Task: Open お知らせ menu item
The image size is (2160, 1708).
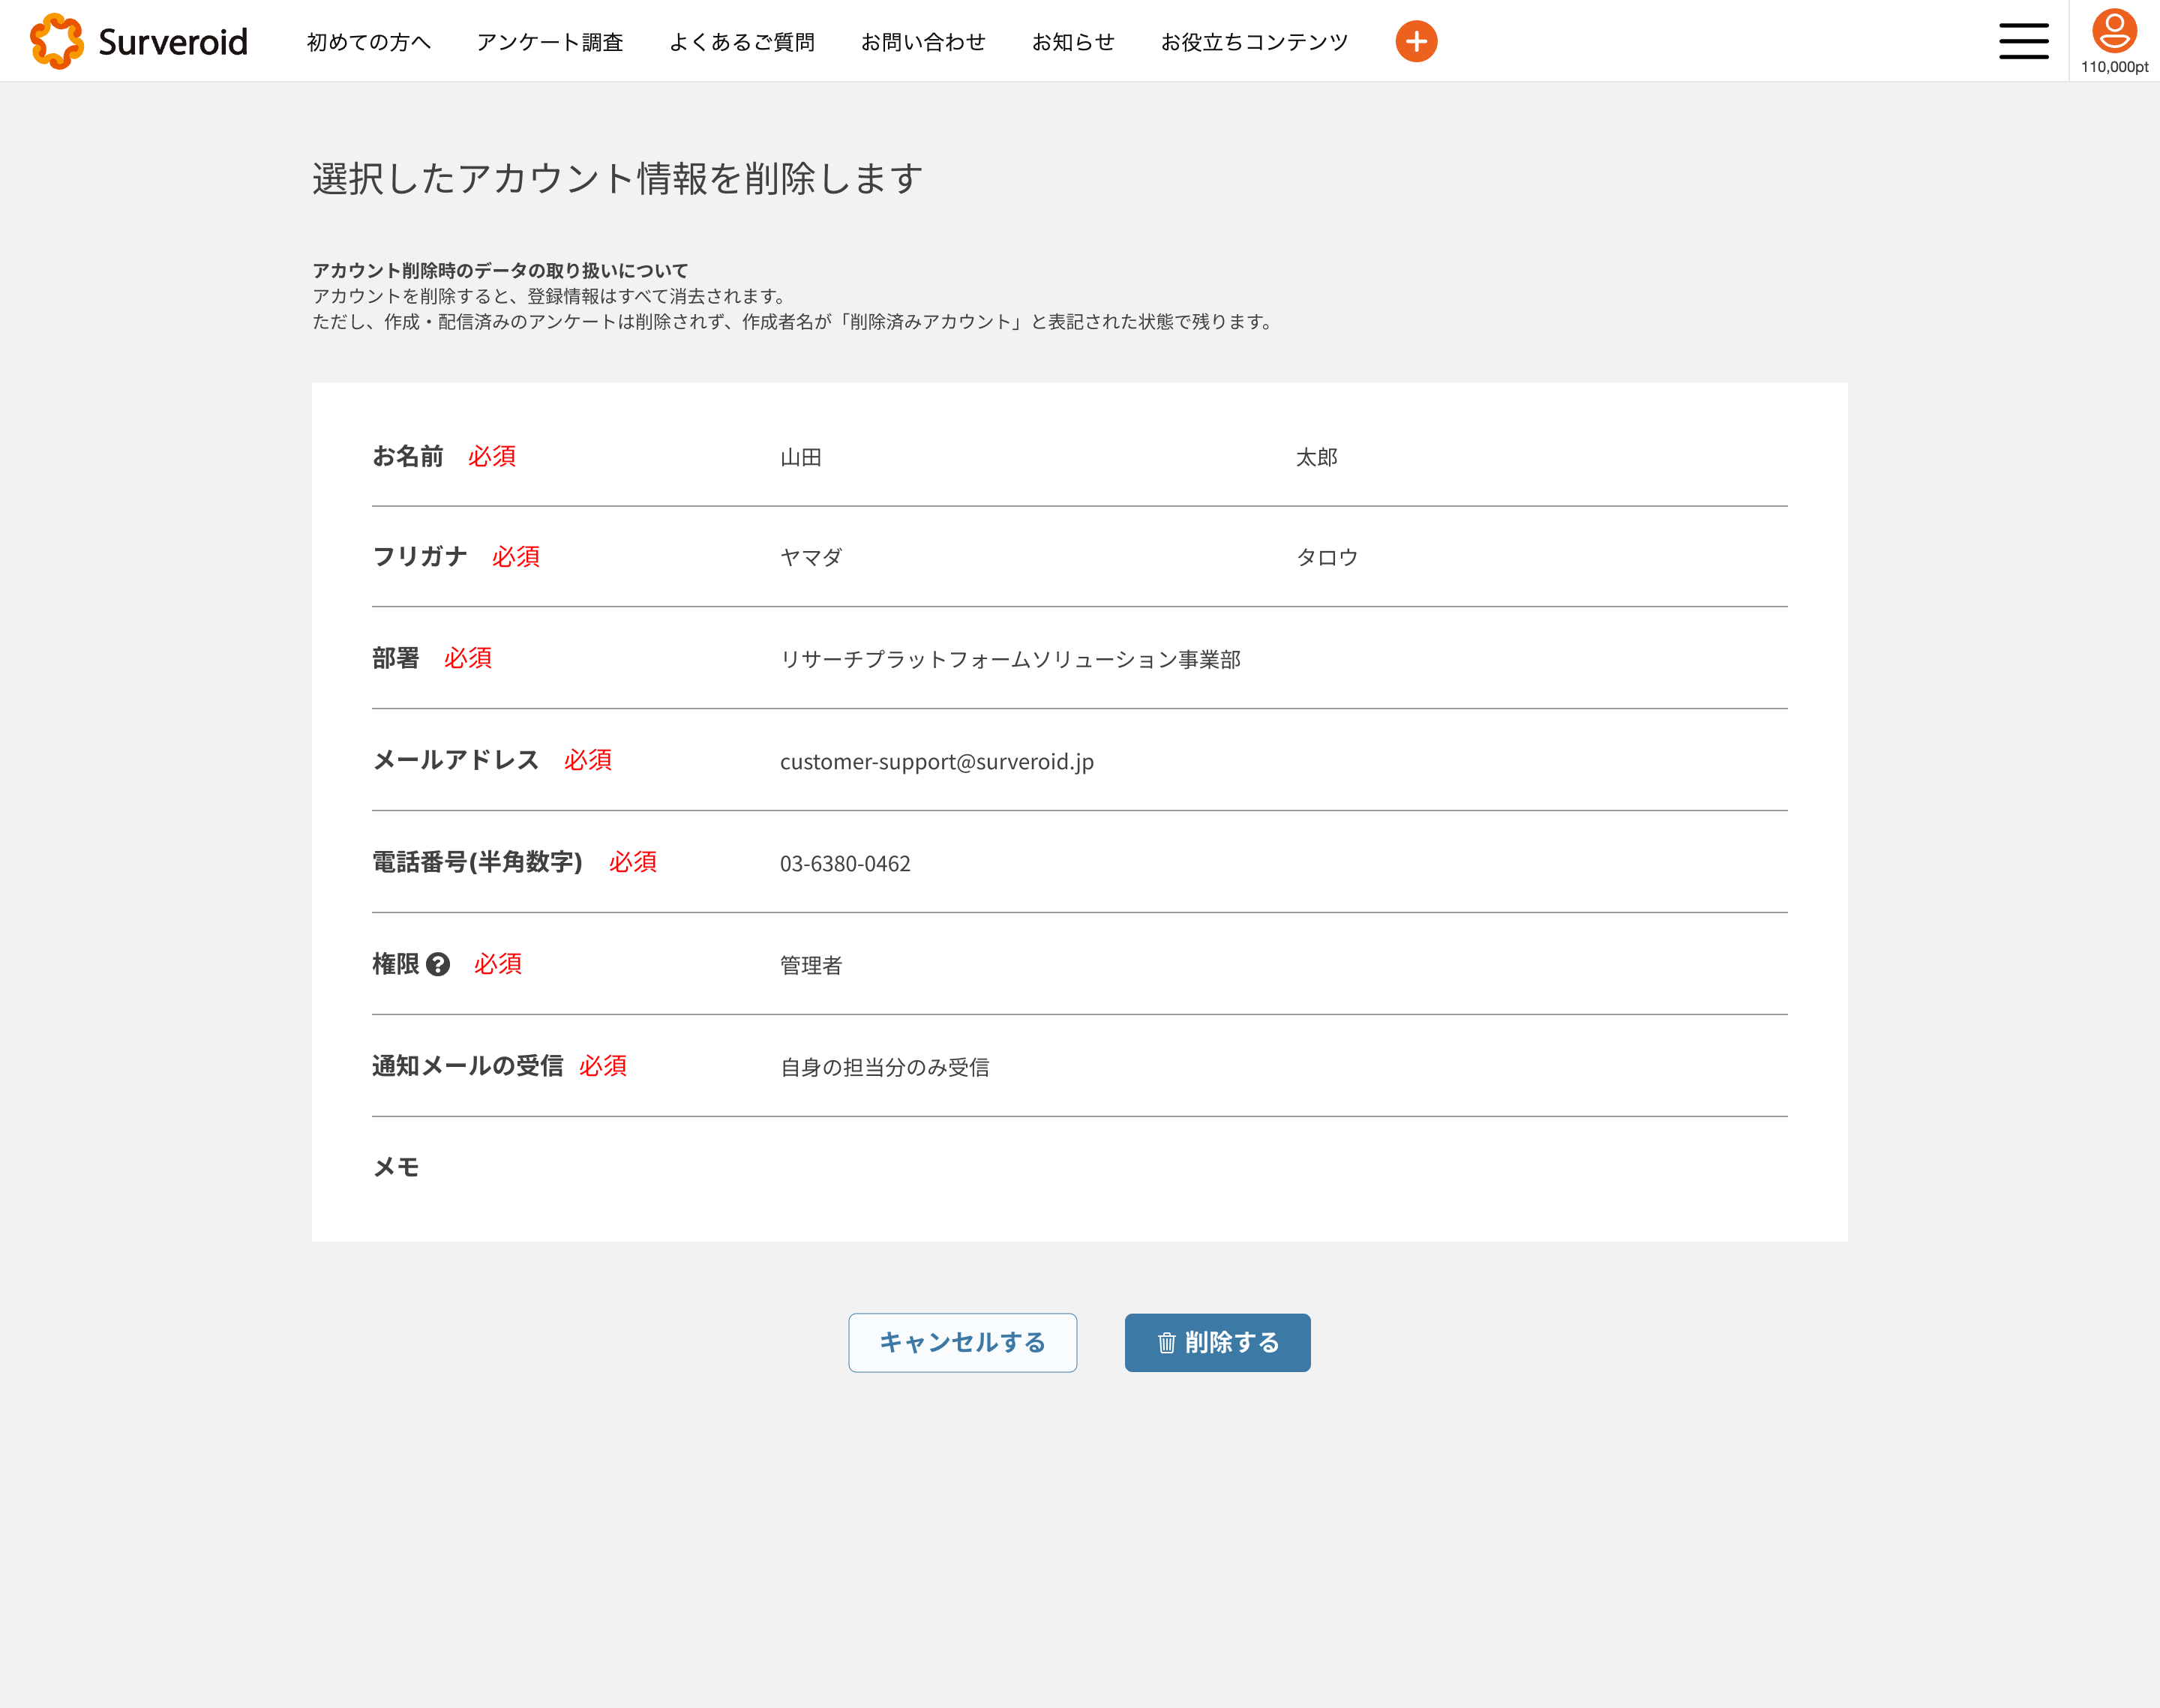Action: click(1072, 42)
